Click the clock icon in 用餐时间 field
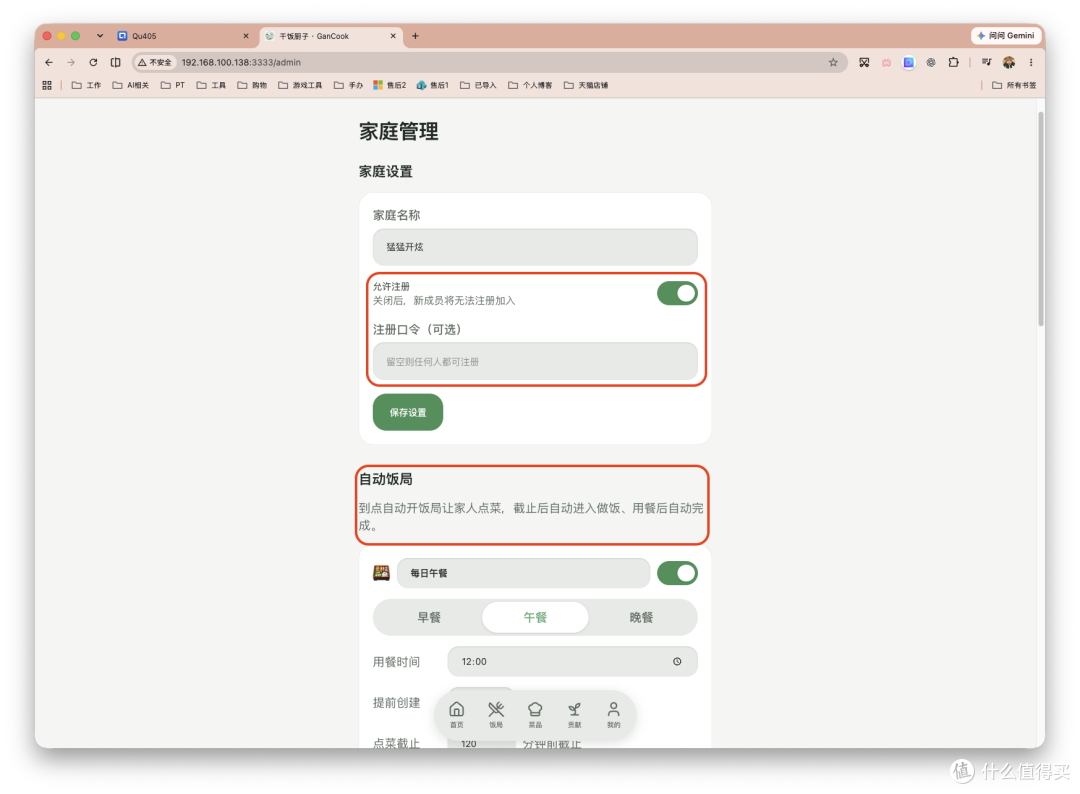 tap(677, 661)
